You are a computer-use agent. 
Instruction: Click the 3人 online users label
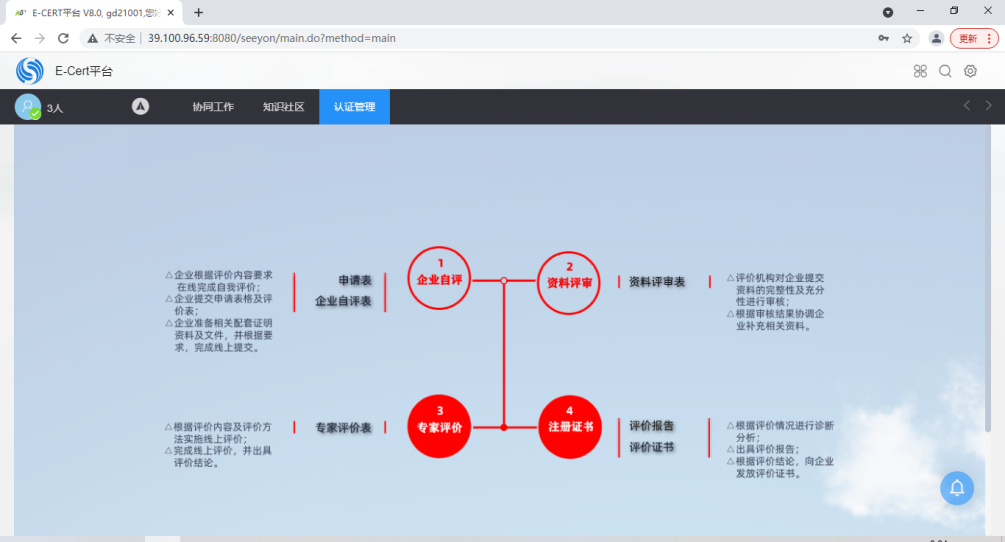coord(55,108)
